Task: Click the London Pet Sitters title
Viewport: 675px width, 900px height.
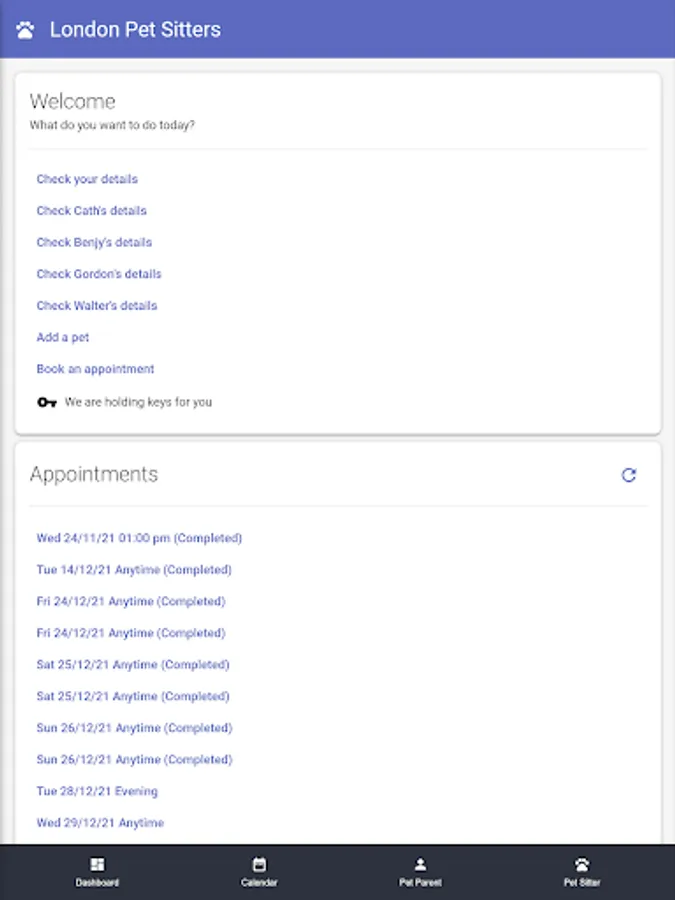Action: click(135, 30)
